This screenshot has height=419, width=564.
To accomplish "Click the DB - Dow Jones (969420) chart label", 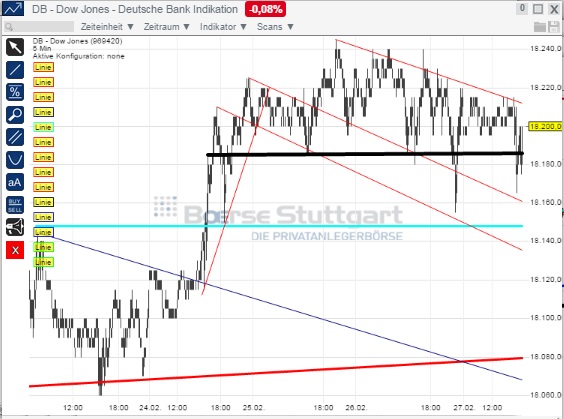I will (x=77, y=41).
